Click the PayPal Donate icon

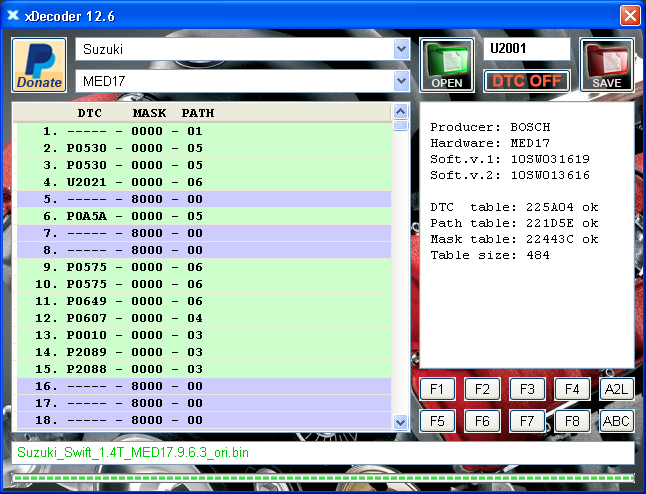(x=39, y=65)
